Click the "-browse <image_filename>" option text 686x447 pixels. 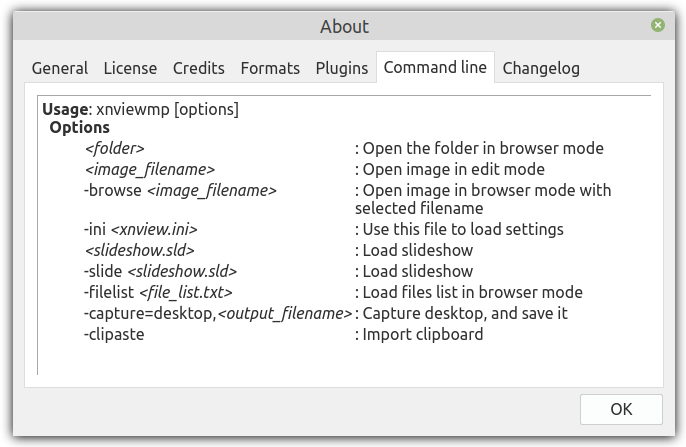[180, 190]
